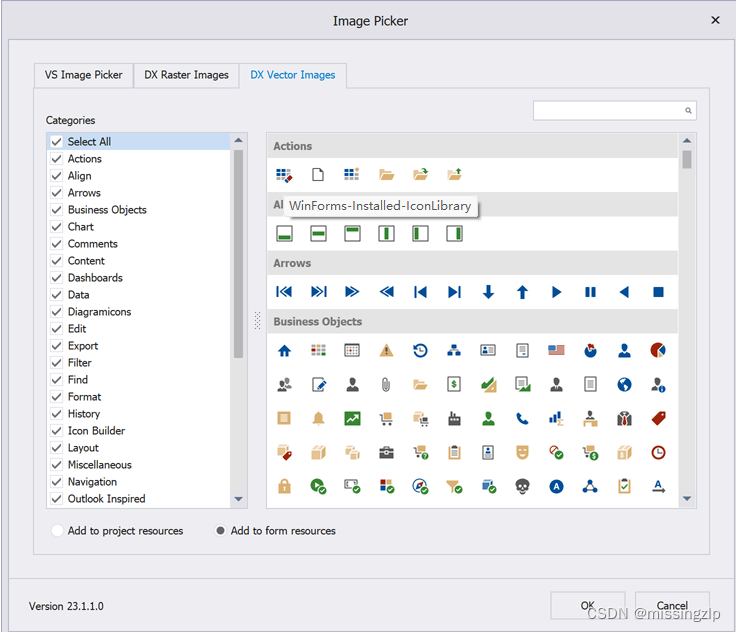Open the DX Raster Images tab
The image size is (736, 632).
click(x=186, y=75)
